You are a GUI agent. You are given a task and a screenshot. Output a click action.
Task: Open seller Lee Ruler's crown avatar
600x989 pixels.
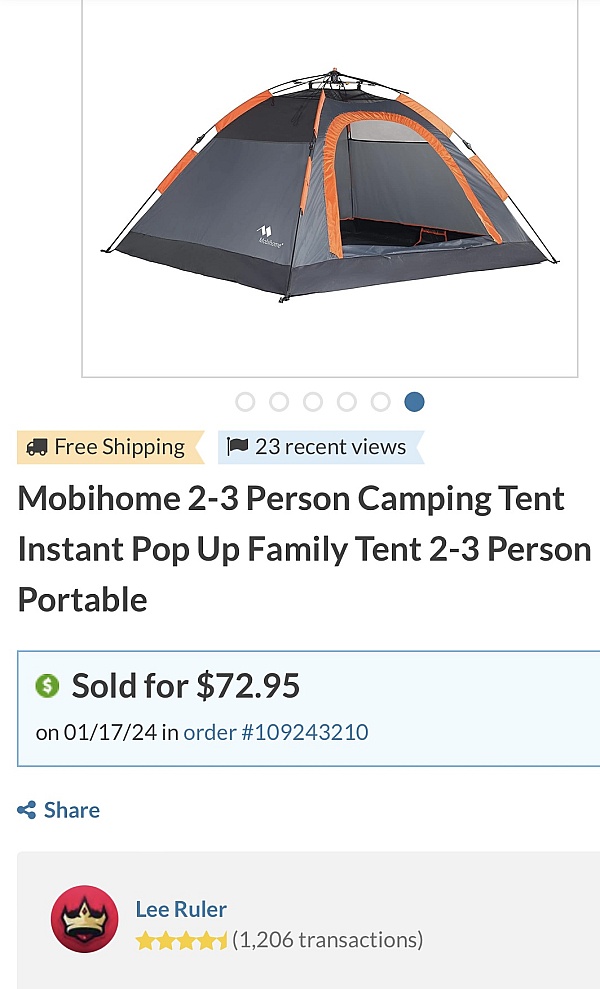[x=84, y=918]
